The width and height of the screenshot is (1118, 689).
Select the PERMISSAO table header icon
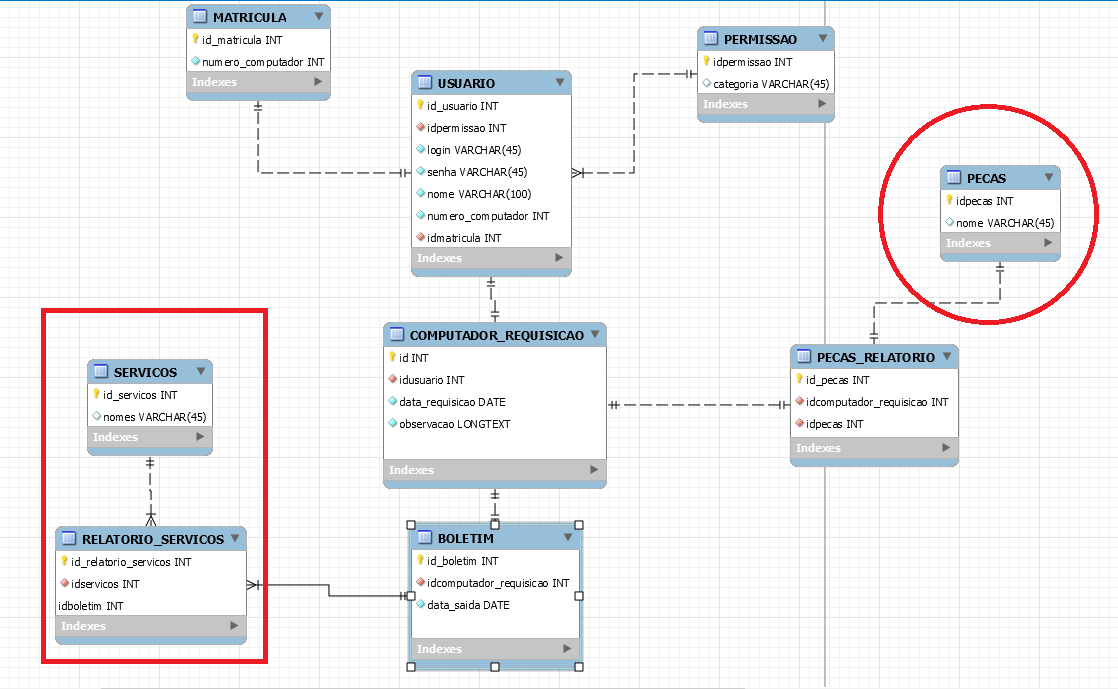click(711, 39)
